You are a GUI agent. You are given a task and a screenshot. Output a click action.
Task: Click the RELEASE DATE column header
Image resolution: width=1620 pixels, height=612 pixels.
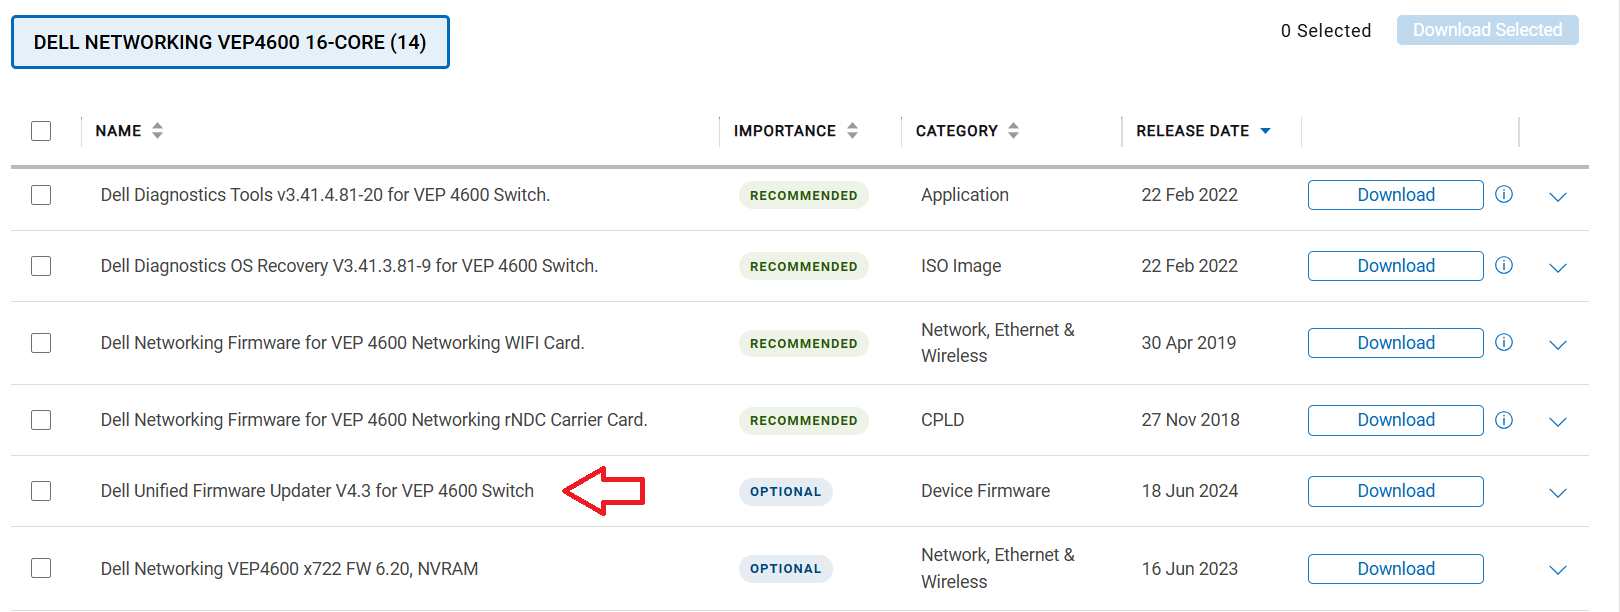point(1192,131)
